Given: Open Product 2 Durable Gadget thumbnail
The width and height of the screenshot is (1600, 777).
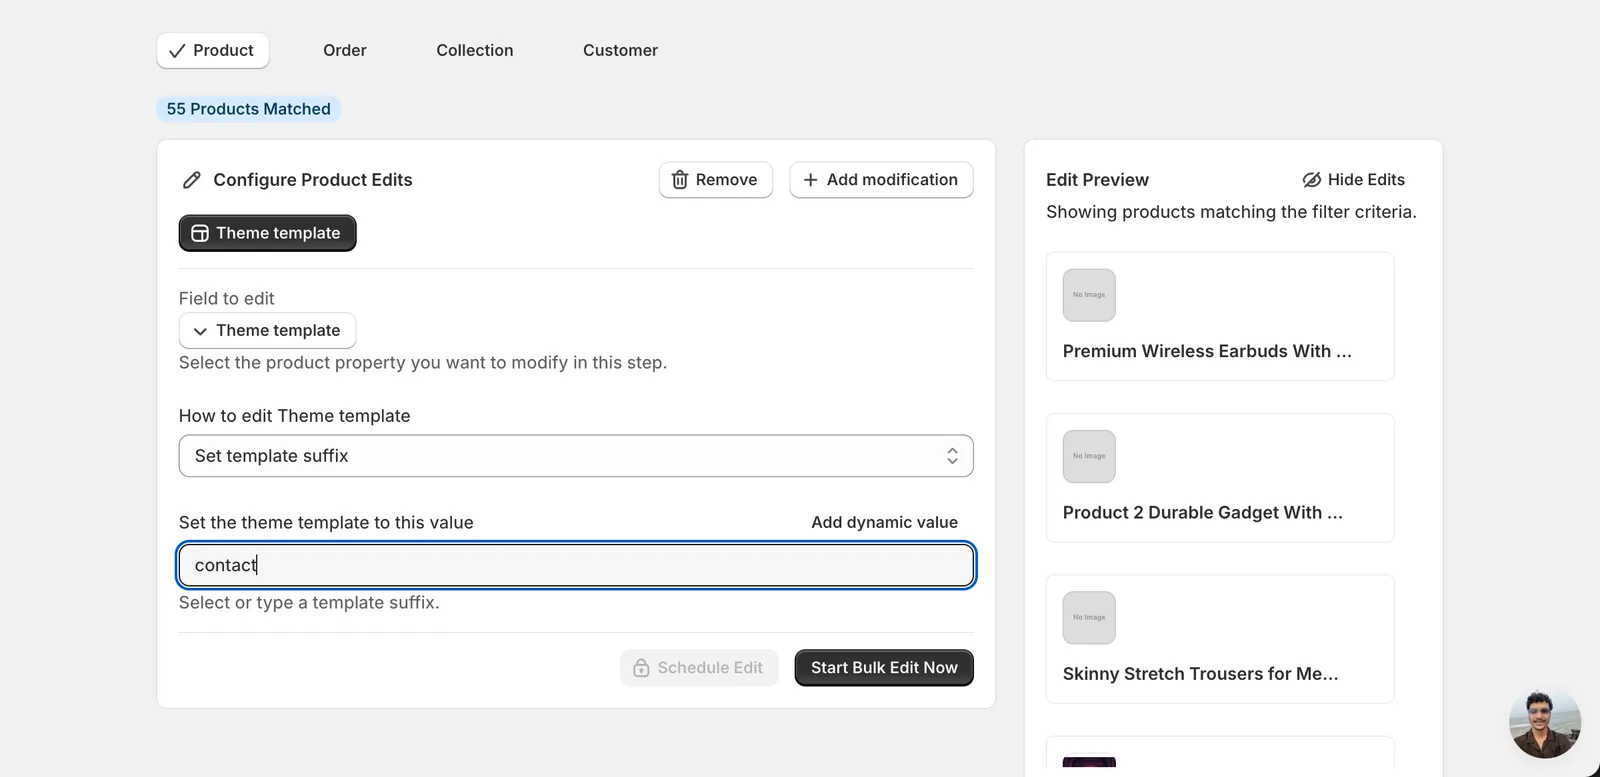Looking at the screenshot, I should click(x=1089, y=456).
